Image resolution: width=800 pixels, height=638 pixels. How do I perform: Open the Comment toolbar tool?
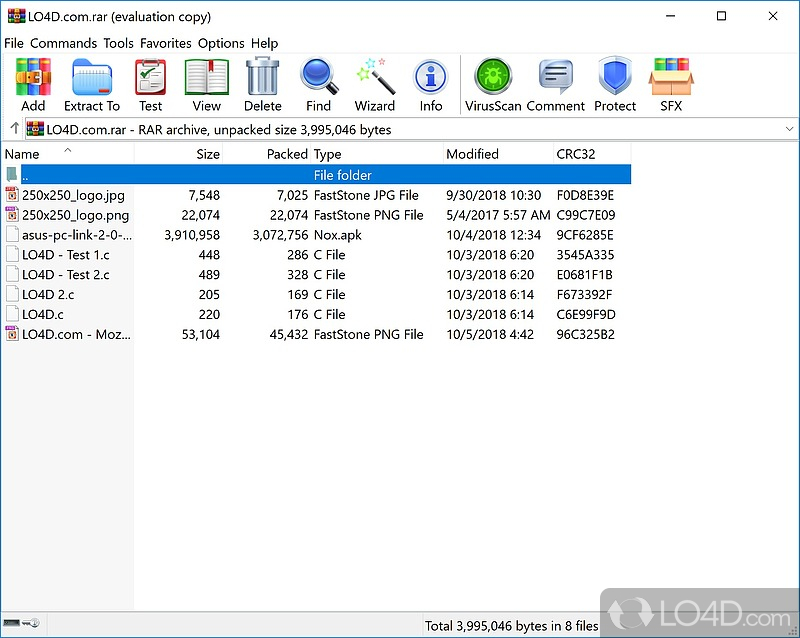(556, 84)
